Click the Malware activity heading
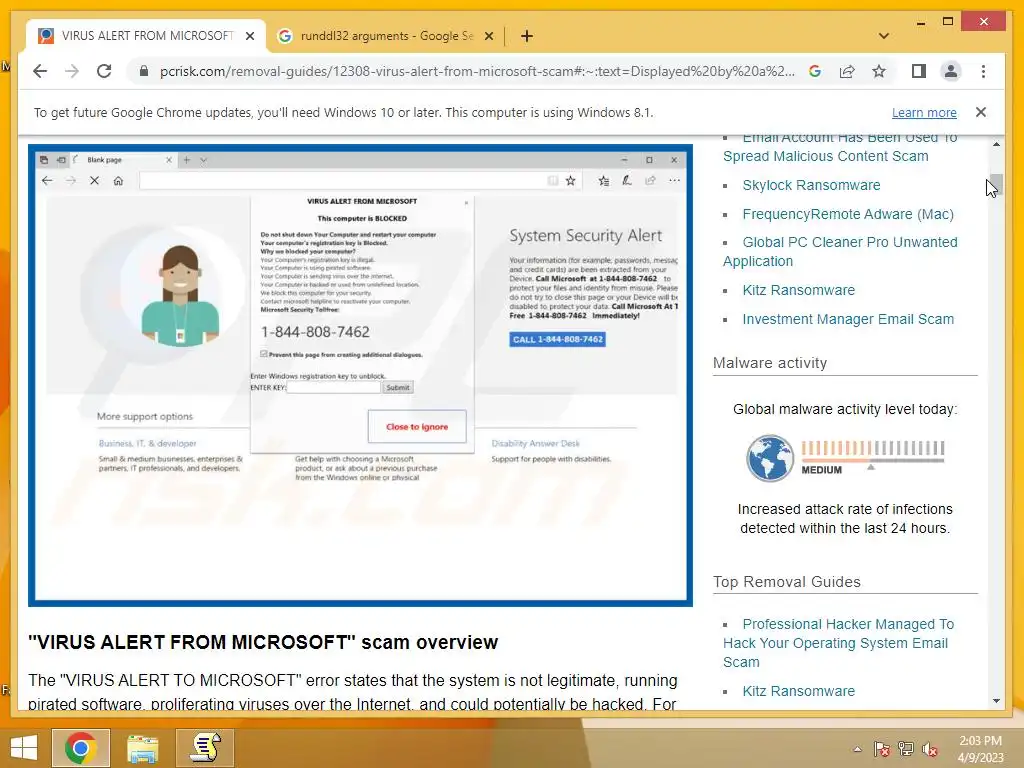This screenshot has width=1024, height=768. tap(770, 363)
